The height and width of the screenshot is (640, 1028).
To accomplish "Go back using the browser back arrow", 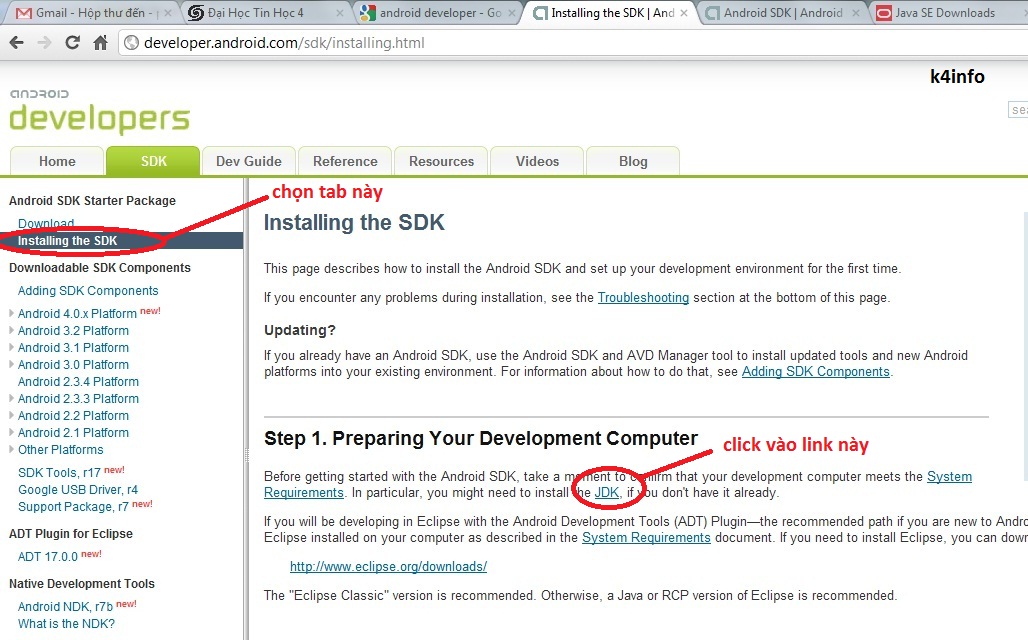I will pos(17,43).
